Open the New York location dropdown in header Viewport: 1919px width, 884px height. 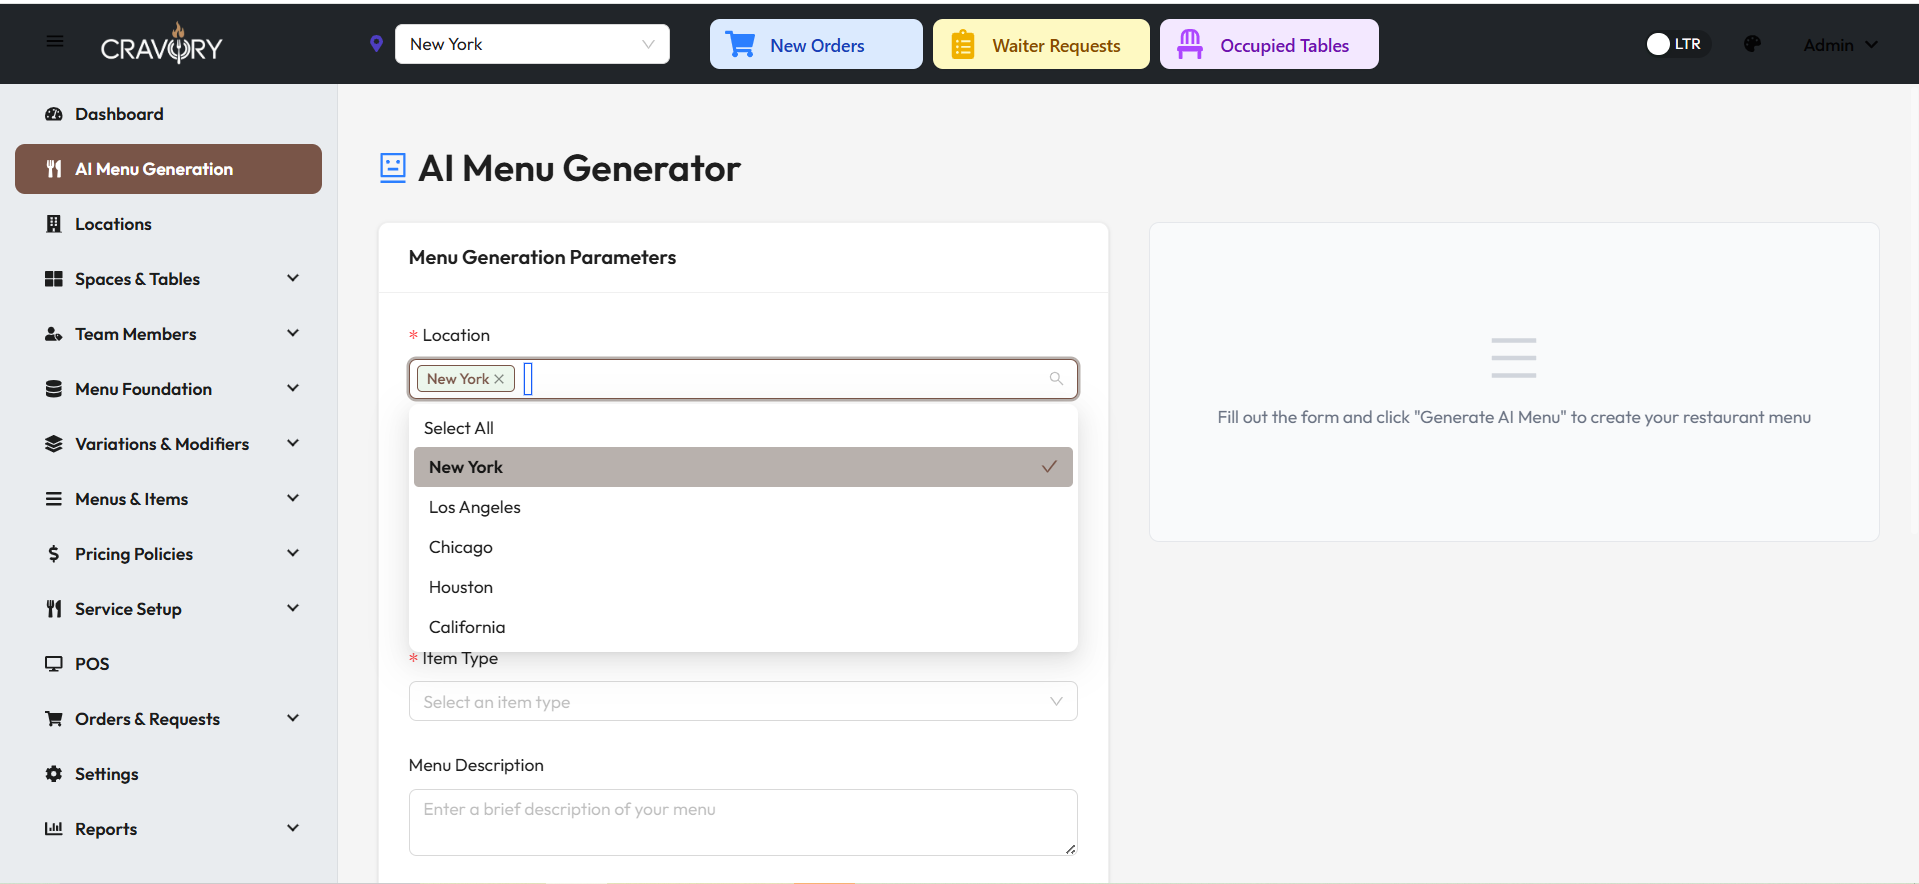coord(532,44)
